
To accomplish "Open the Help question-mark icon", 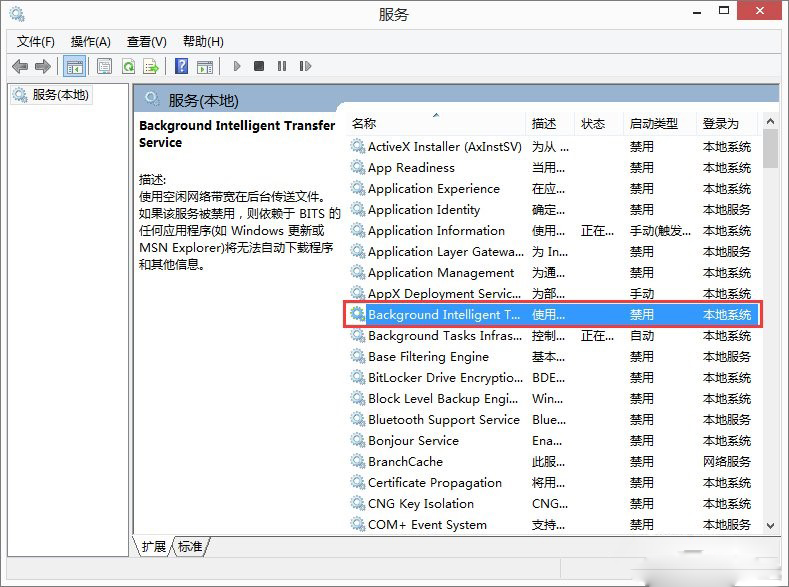I will tap(182, 66).
